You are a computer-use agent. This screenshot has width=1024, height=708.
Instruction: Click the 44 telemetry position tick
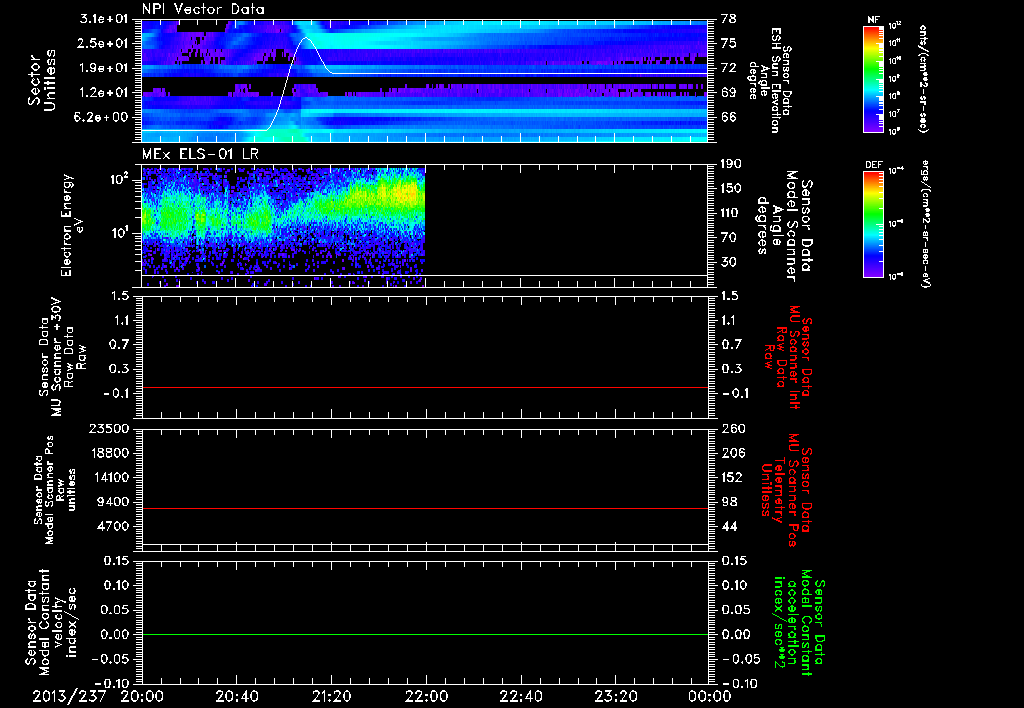730,526
